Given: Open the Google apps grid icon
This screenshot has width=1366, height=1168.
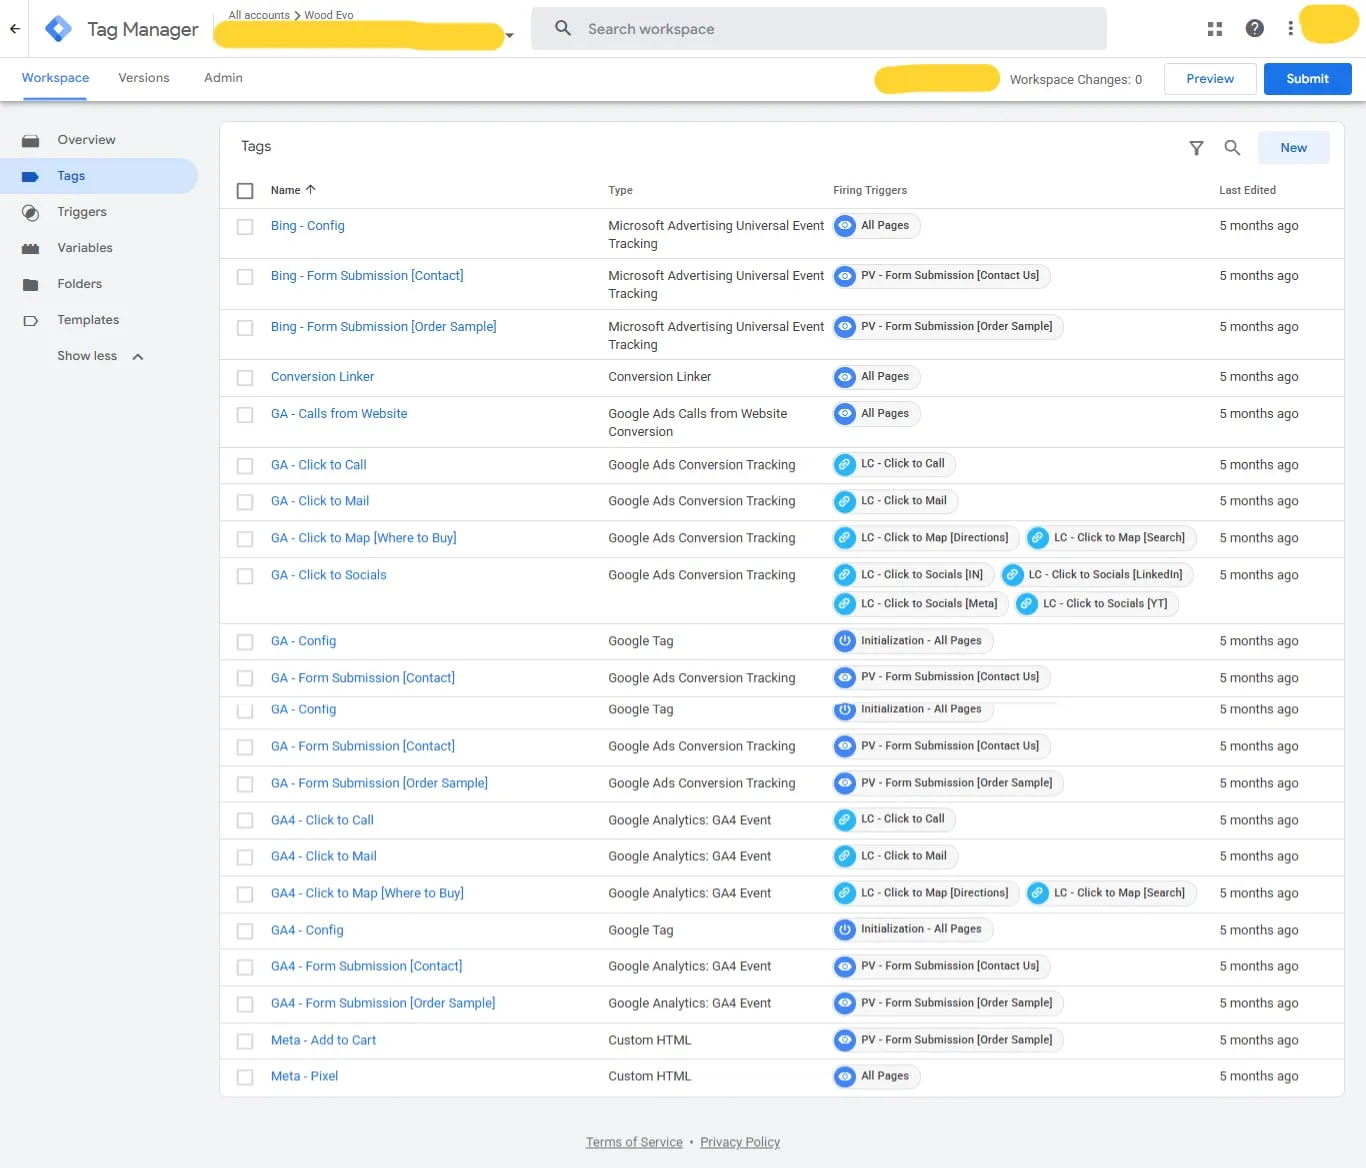Looking at the screenshot, I should point(1215,29).
